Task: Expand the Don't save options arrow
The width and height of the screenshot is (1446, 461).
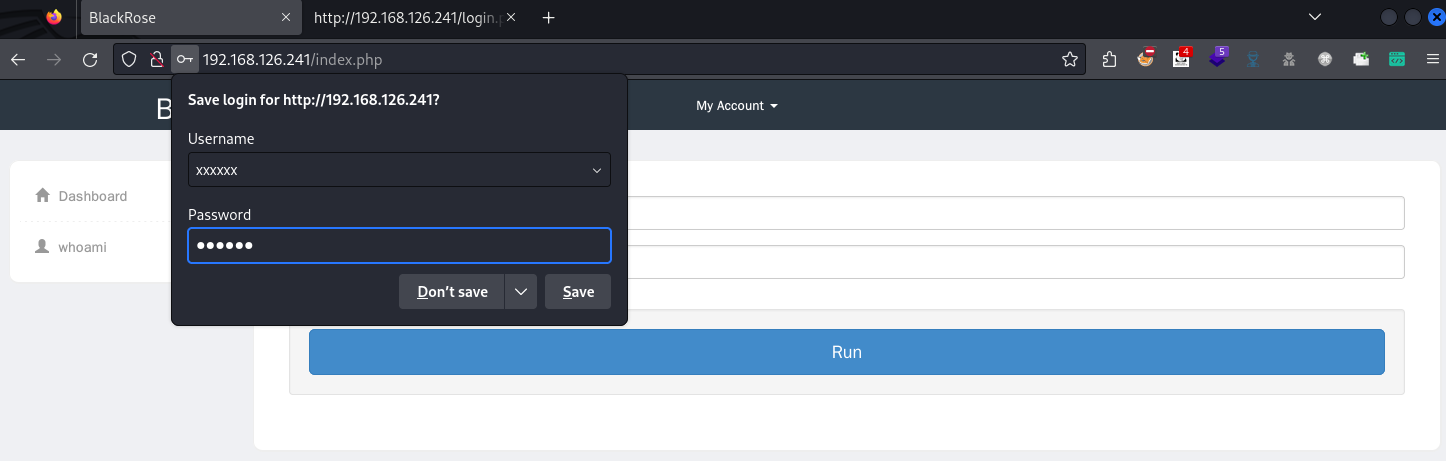Action: click(521, 292)
